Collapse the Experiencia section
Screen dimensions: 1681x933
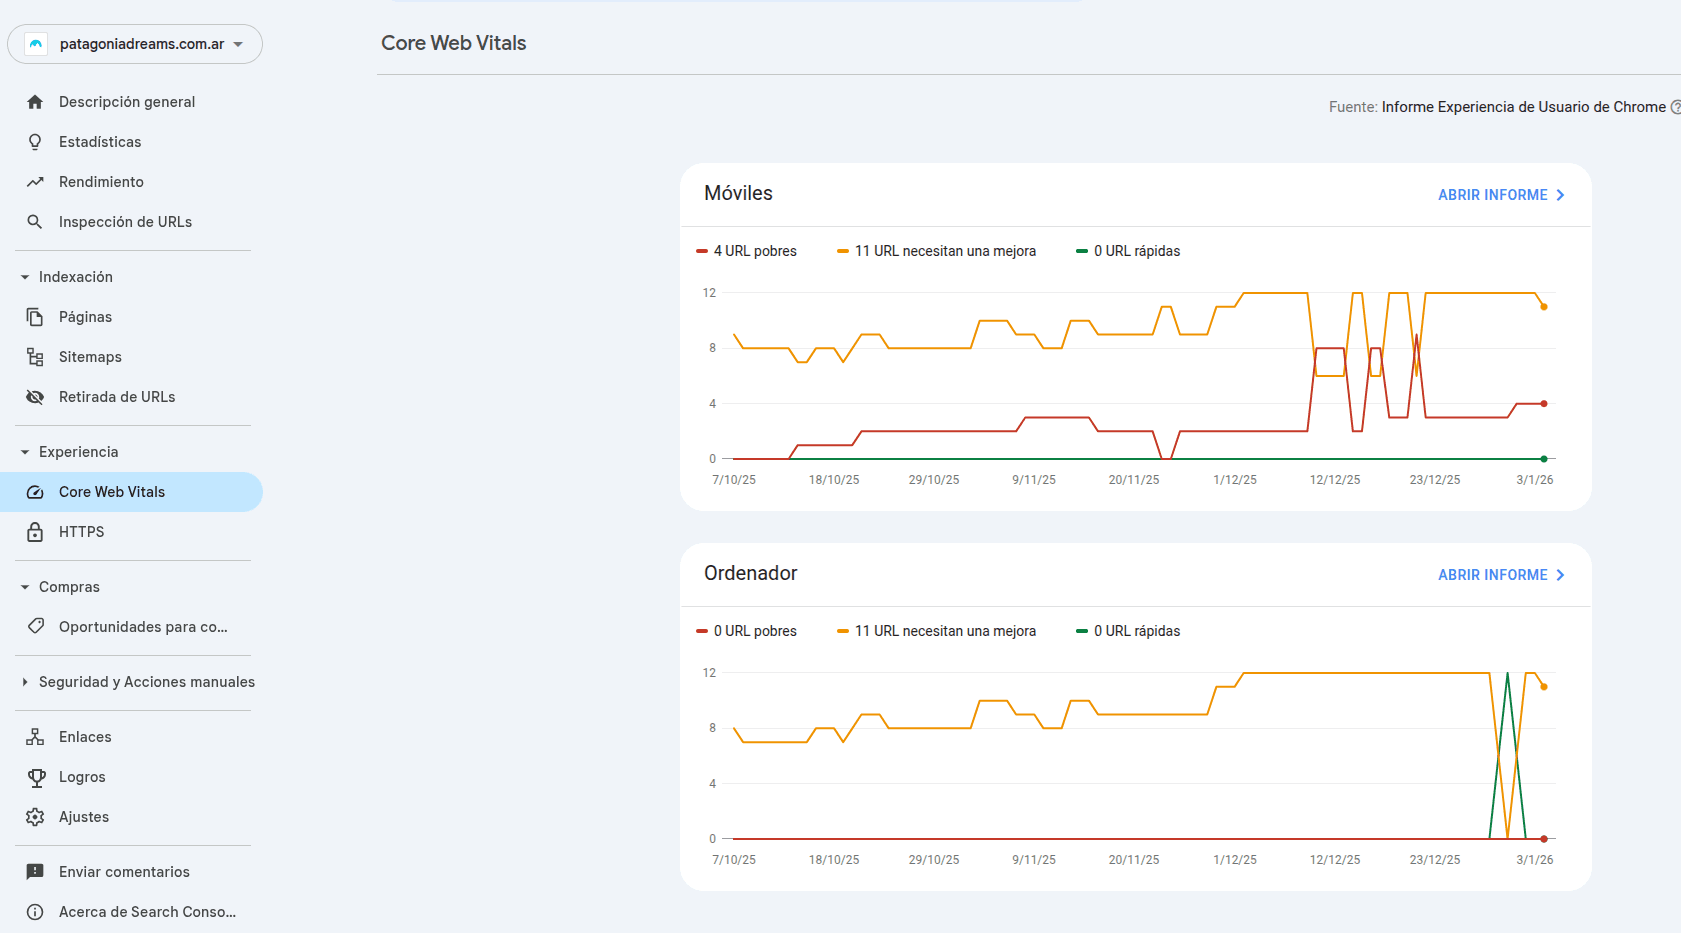click(x=25, y=452)
